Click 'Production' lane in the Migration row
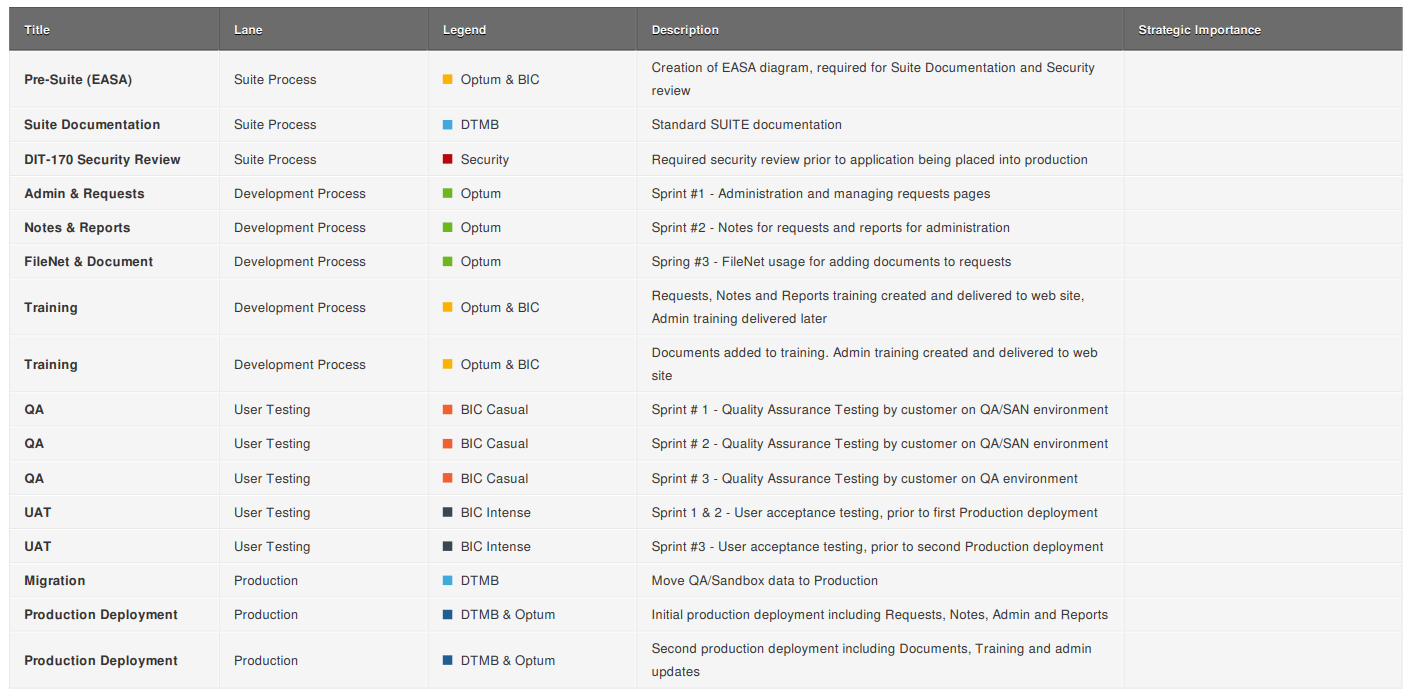Viewport: 1411px width, 698px height. click(266, 580)
